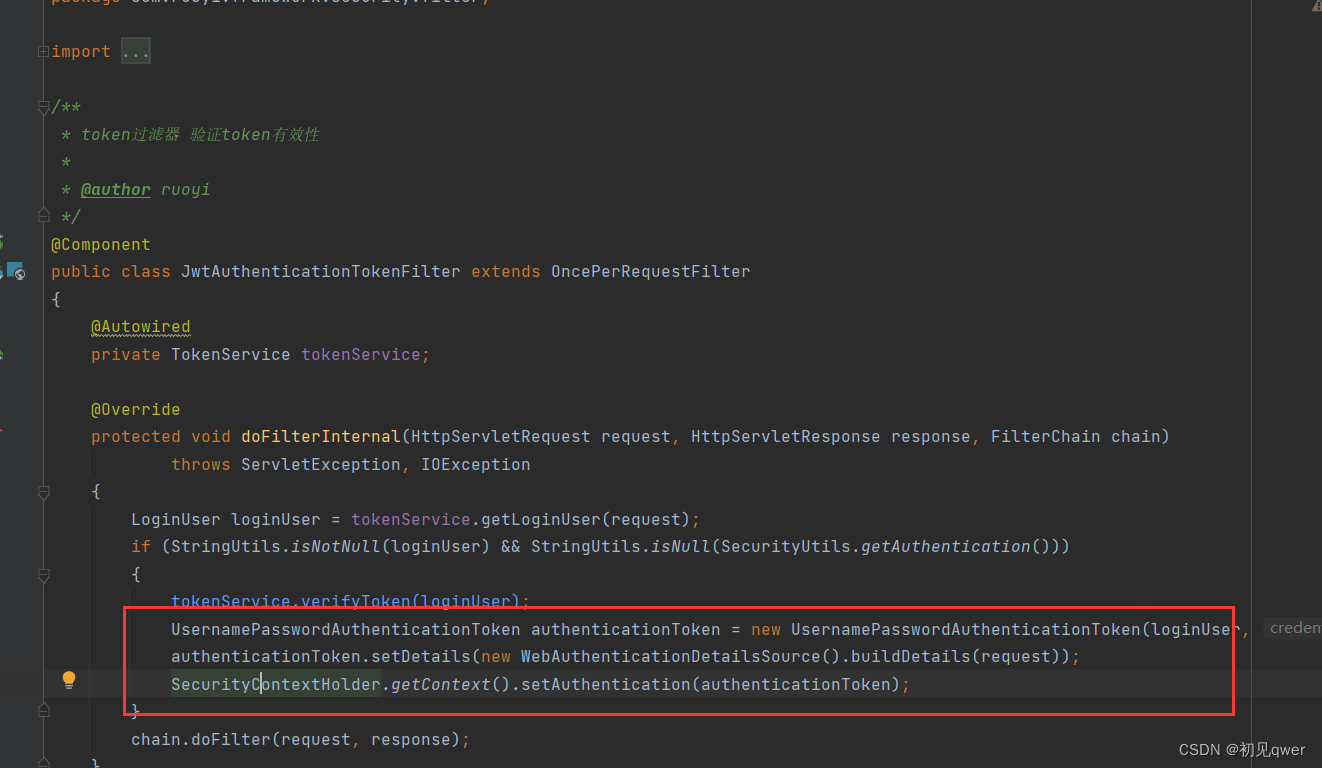The height and width of the screenshot is (768, 1322).
Task: Click the LoginUser type declaration
Action: coord(176,520)
